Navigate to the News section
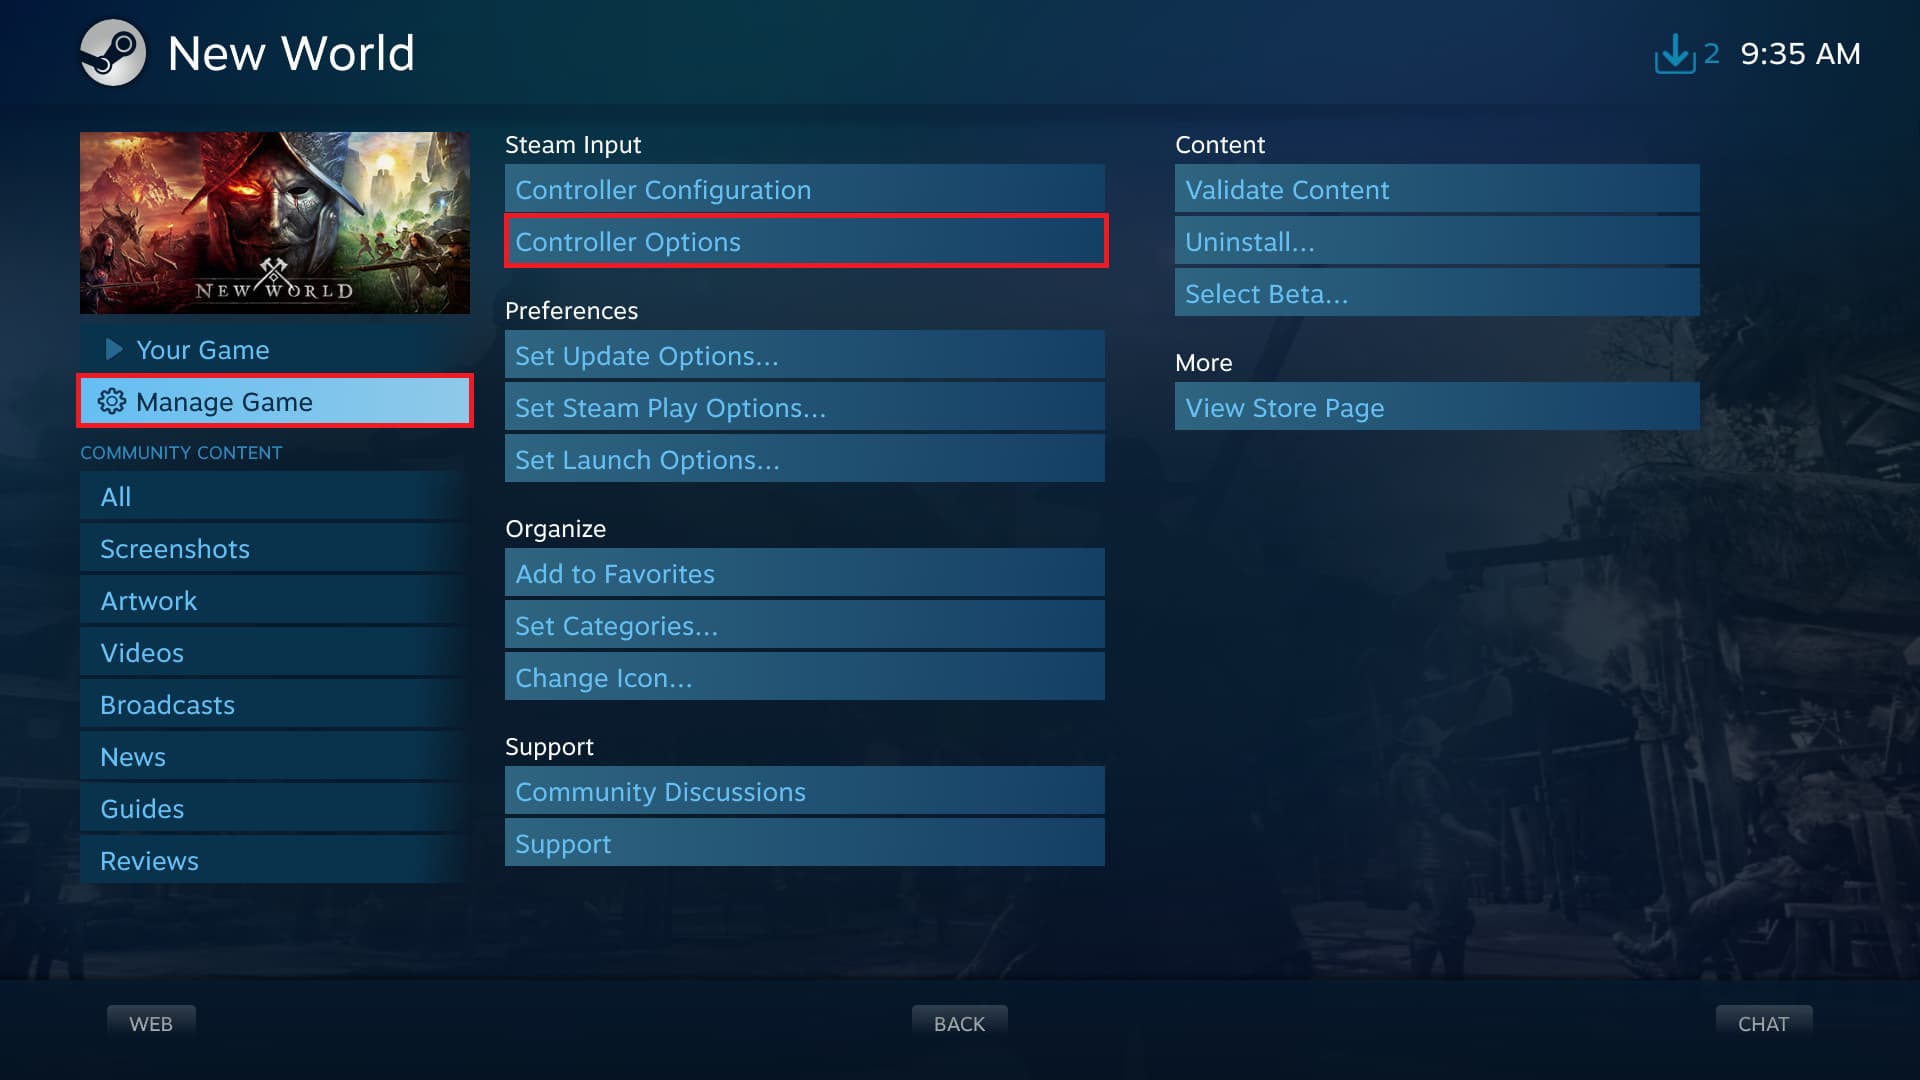Viewport: 1920px width, 1080px height. (132, 756)
